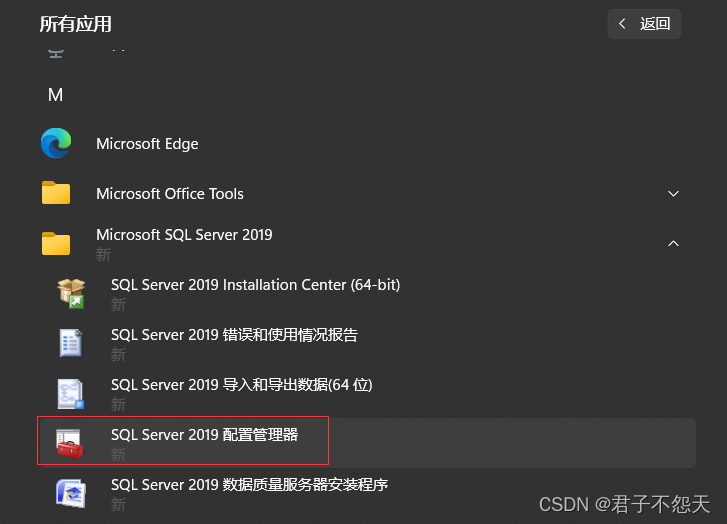Launch SQL Server 2019 配置管理器
727x524 pixels.
204,435
